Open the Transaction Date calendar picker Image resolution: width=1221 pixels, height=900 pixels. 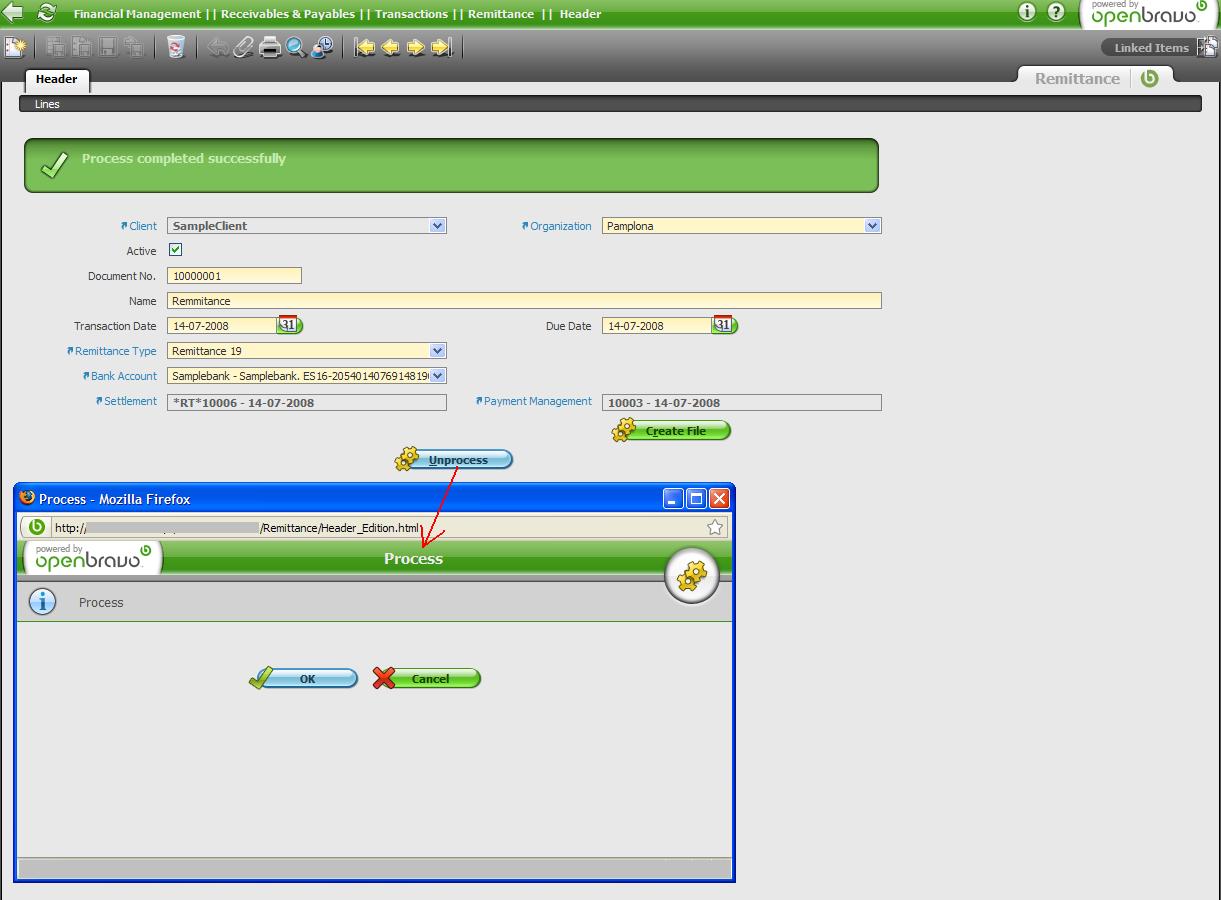(x=288, y=325)
